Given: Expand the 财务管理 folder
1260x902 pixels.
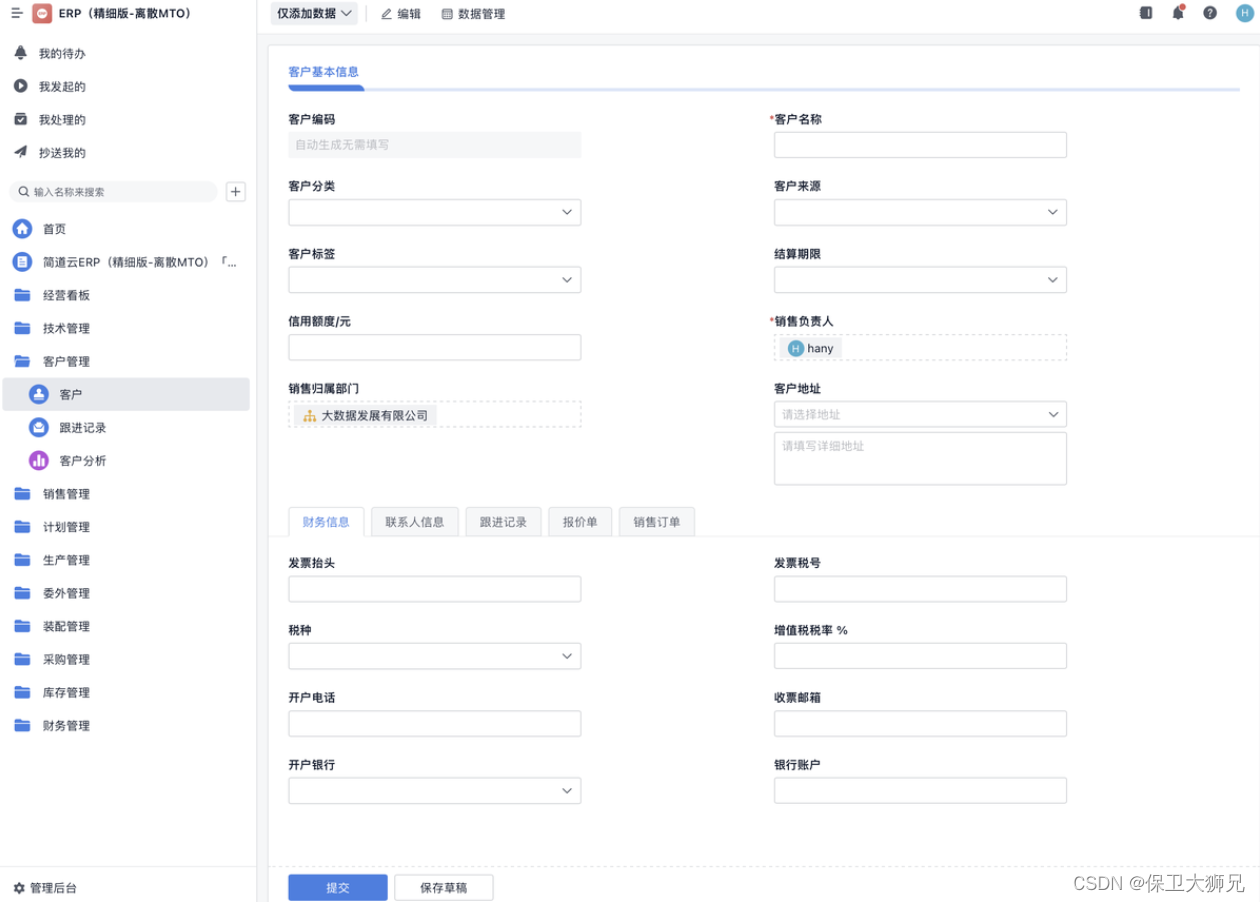Looking at the screenshot, I should coord(22,725).
